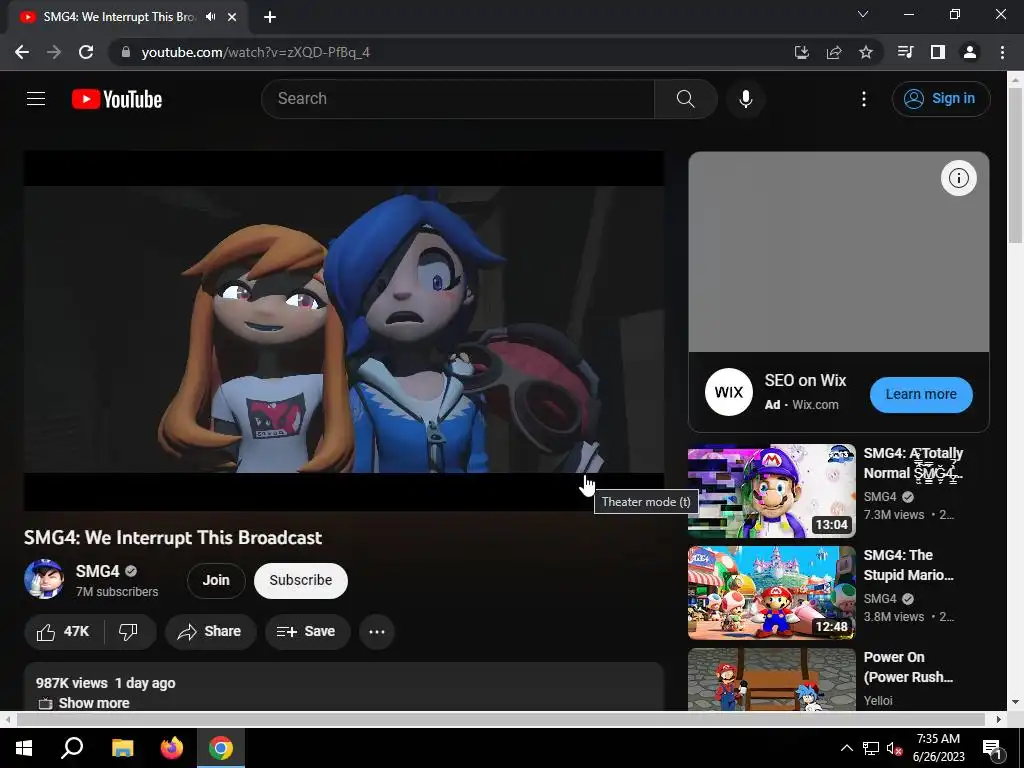Open more actions ellipsis under video

377,632
